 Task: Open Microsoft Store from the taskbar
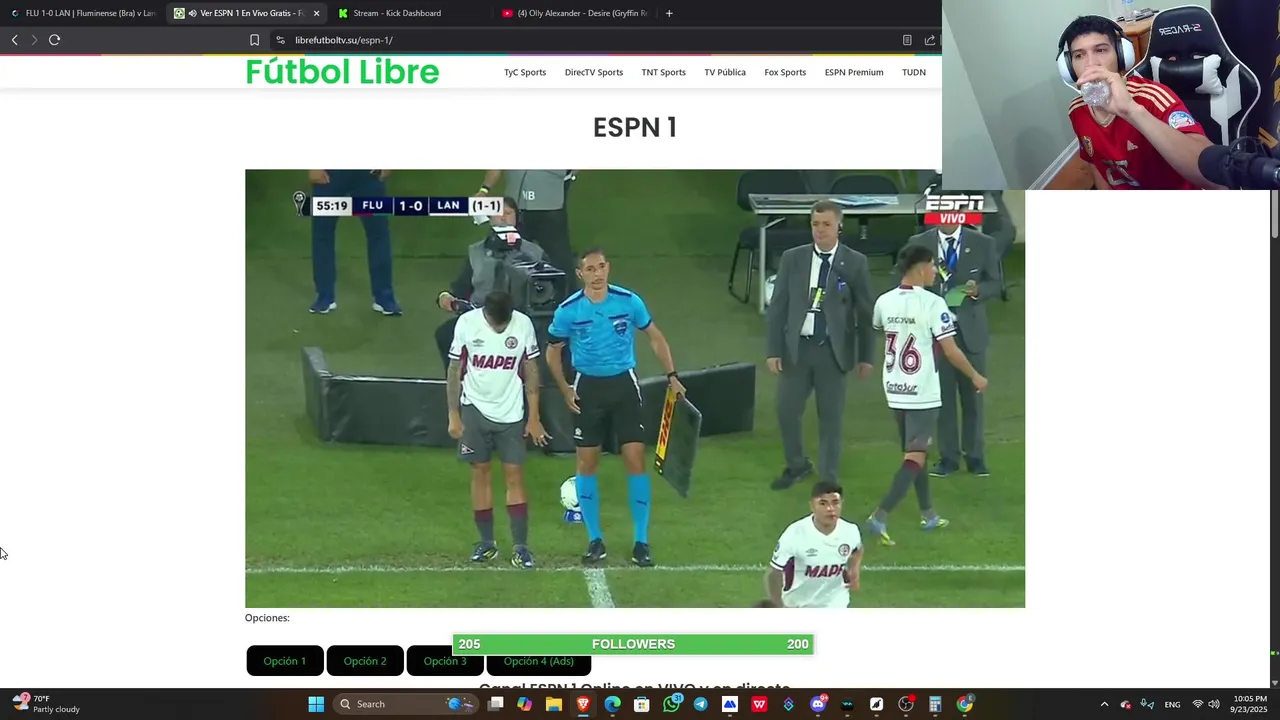tap(642, 704)
